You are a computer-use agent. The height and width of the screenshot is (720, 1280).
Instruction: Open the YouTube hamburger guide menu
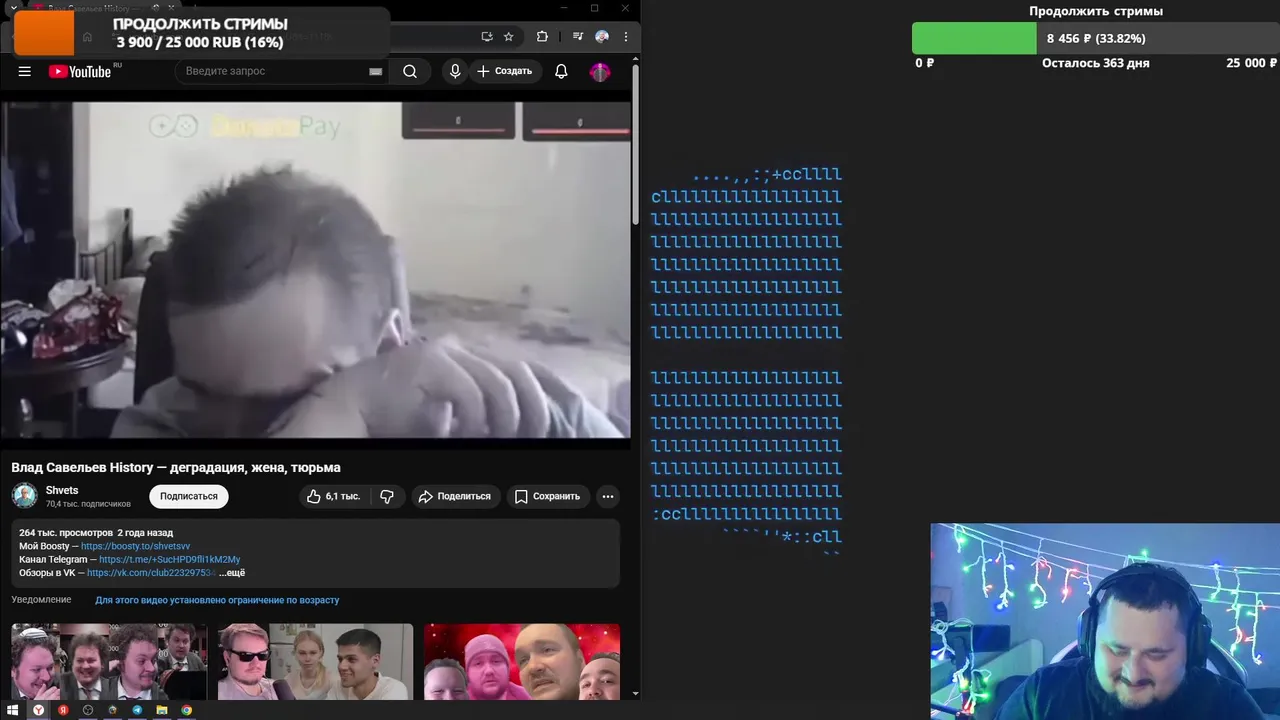click(x=25, y=71)
